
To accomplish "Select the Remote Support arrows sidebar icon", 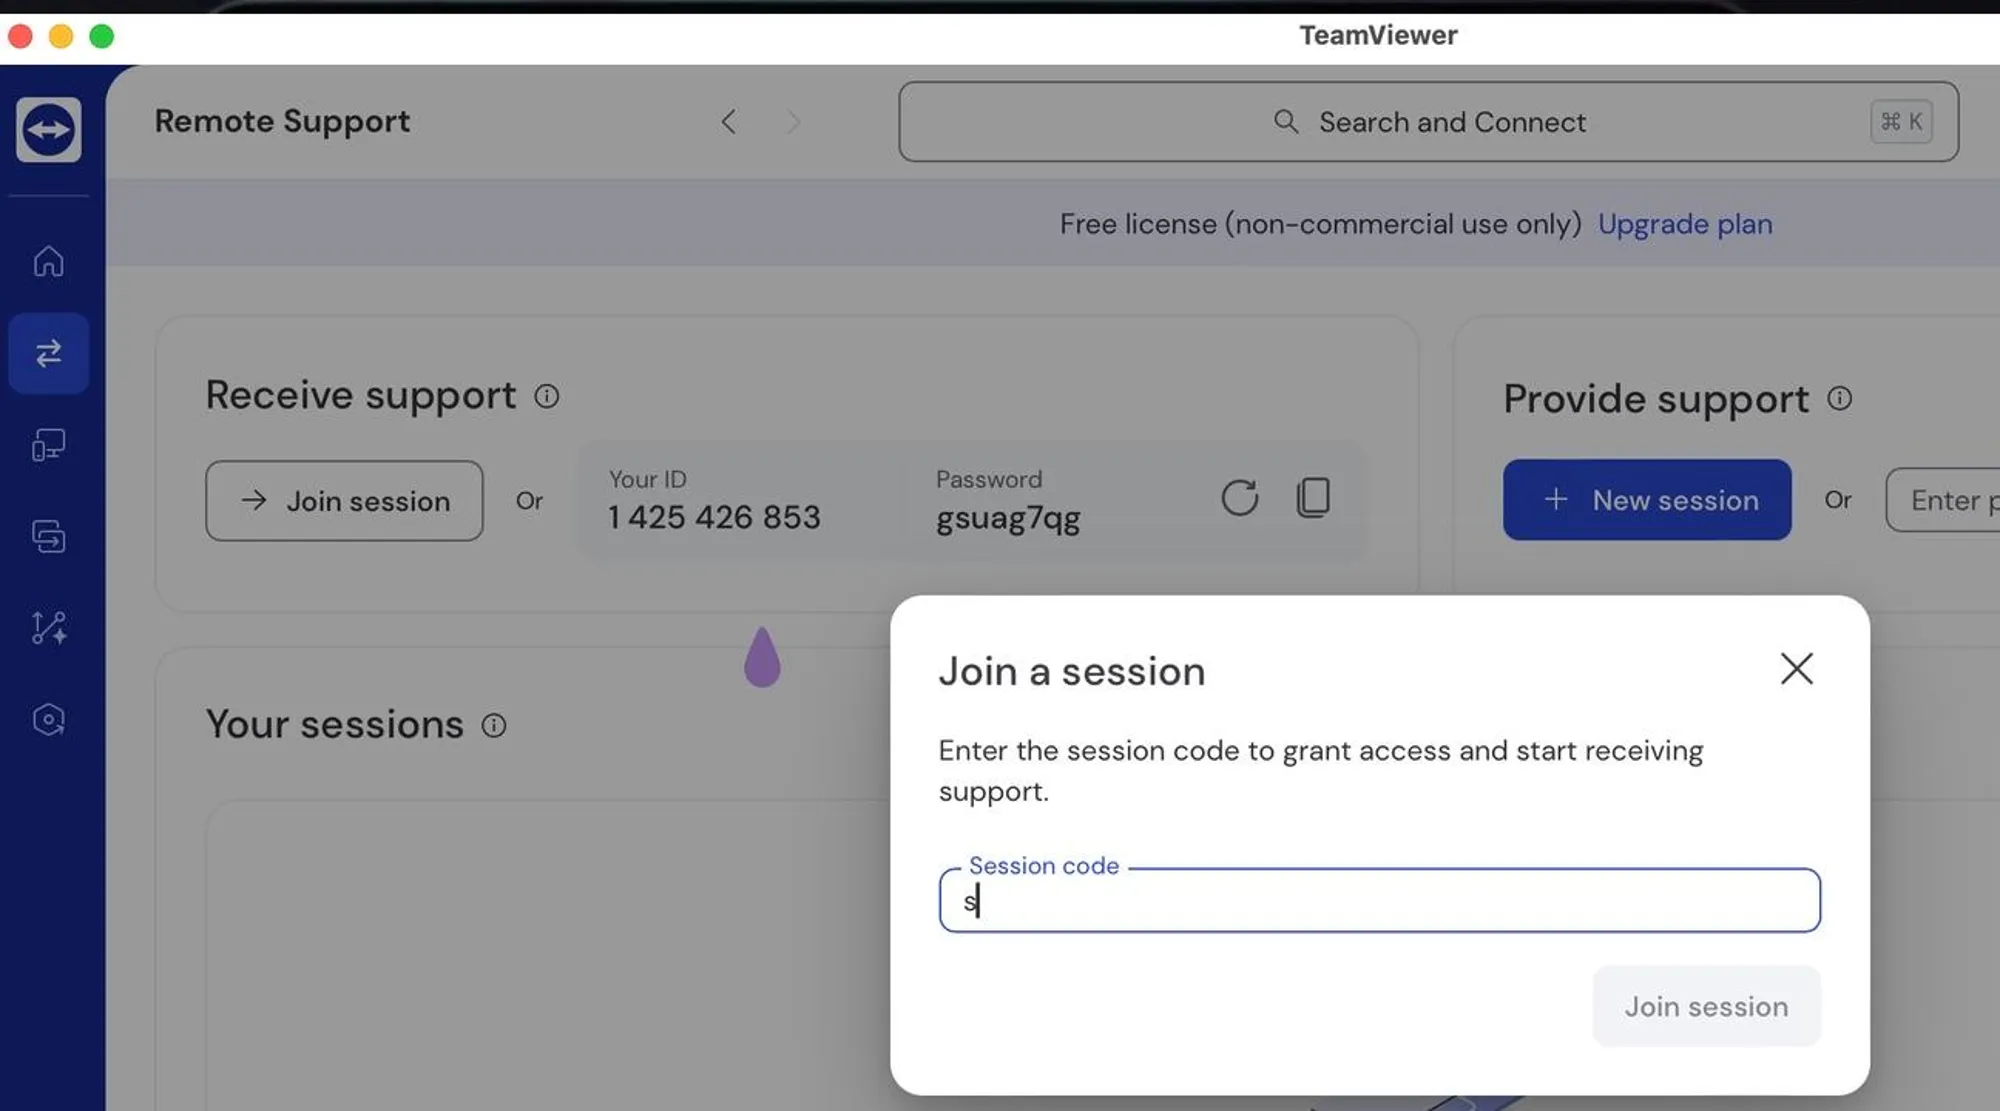I will coord(48,353).
